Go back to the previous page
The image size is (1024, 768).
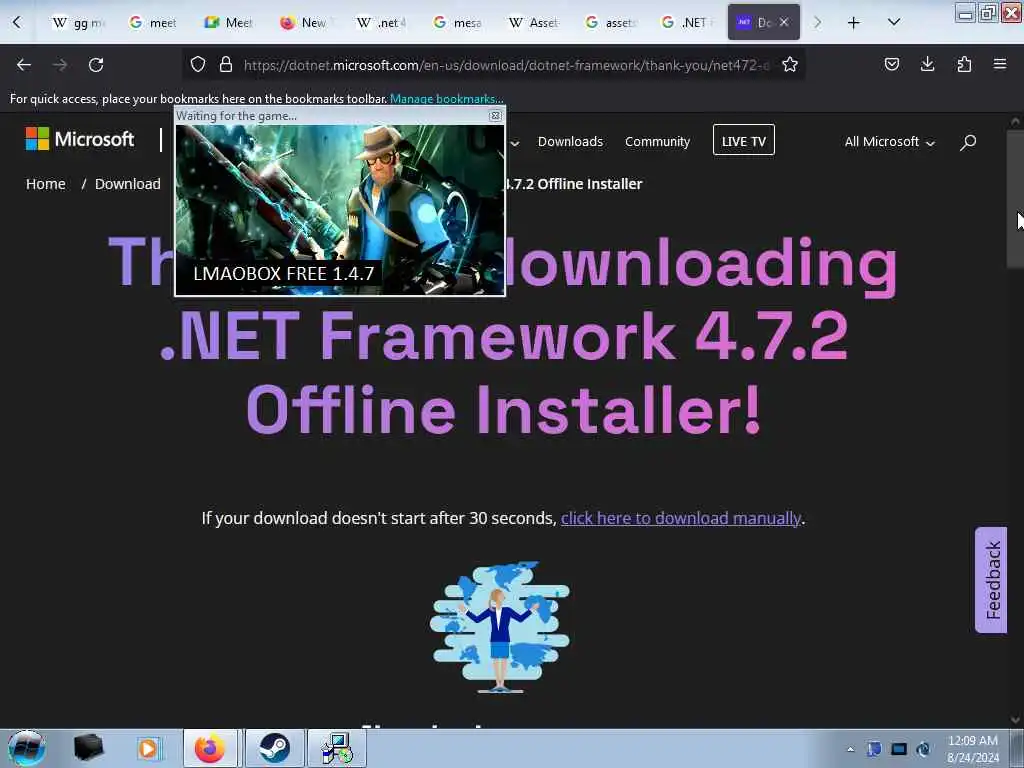pyautogui.click(x=24, y=65)
